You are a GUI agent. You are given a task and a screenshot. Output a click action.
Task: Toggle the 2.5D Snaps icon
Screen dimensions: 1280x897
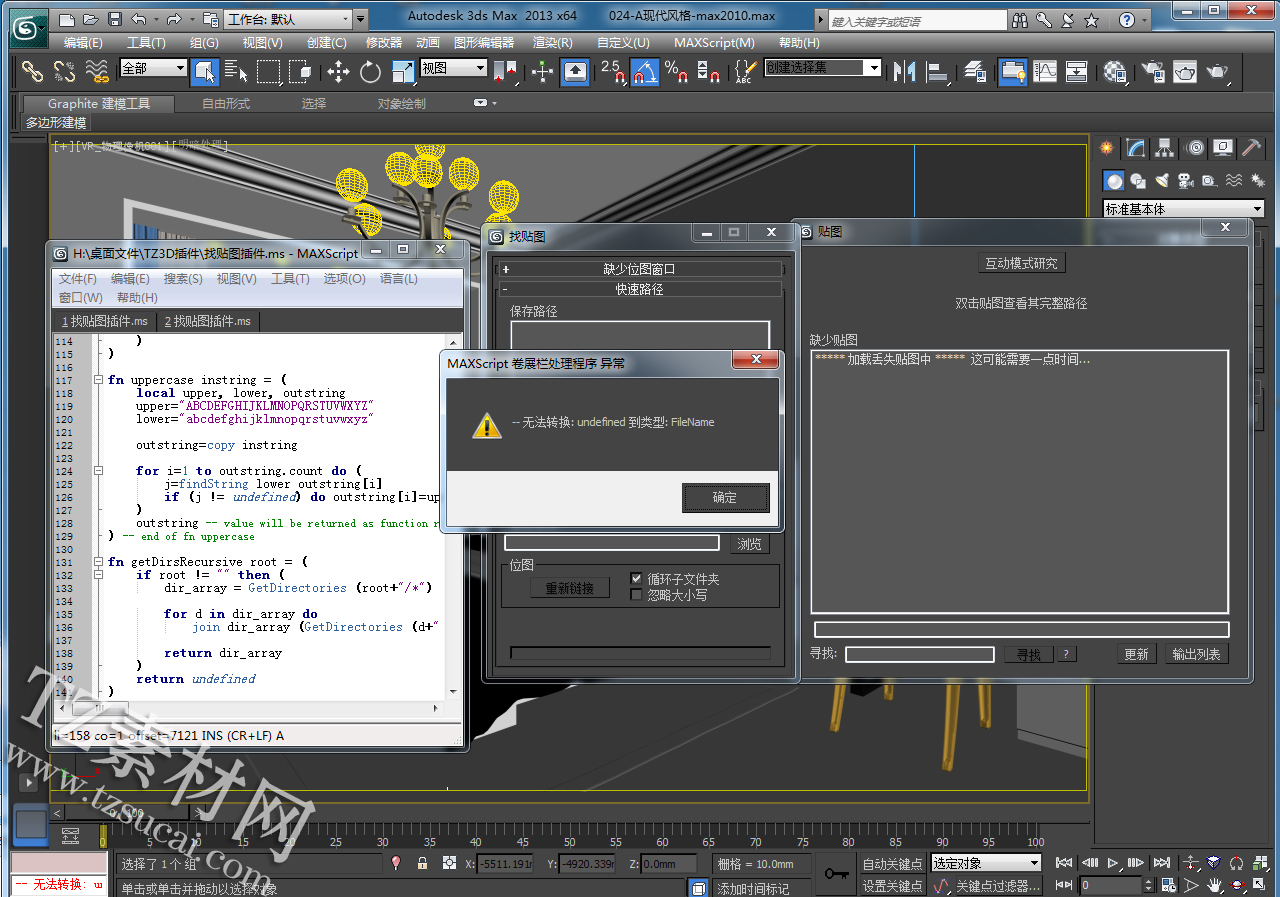612,71
